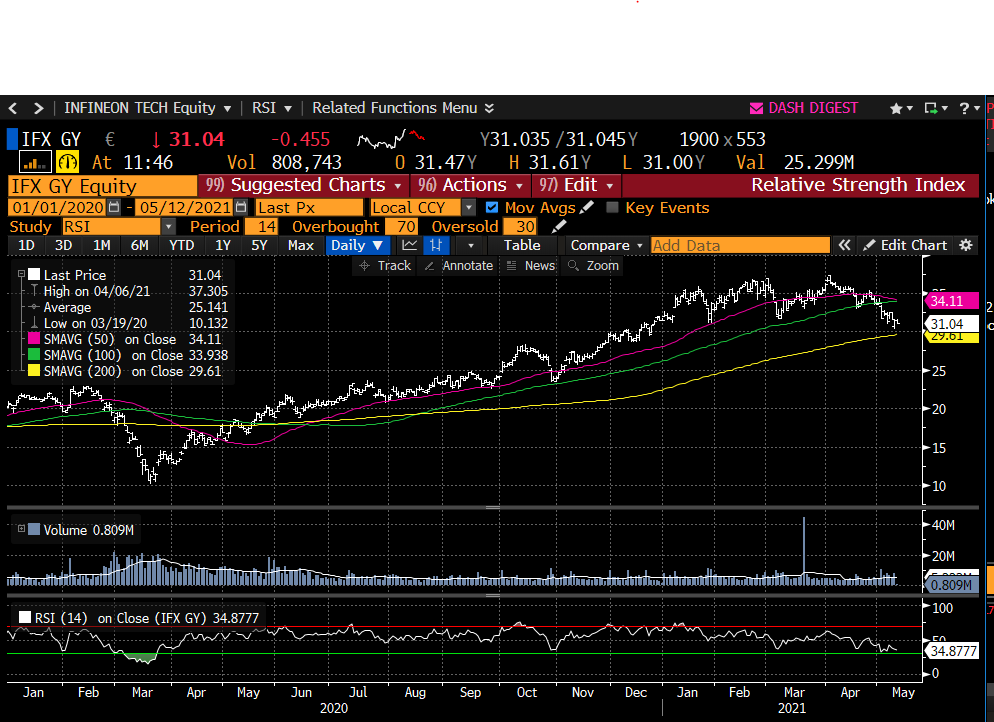Click the Overbought 70 field
The width and height of the screenshot is (994, 722).
click(x=402, y=226)
